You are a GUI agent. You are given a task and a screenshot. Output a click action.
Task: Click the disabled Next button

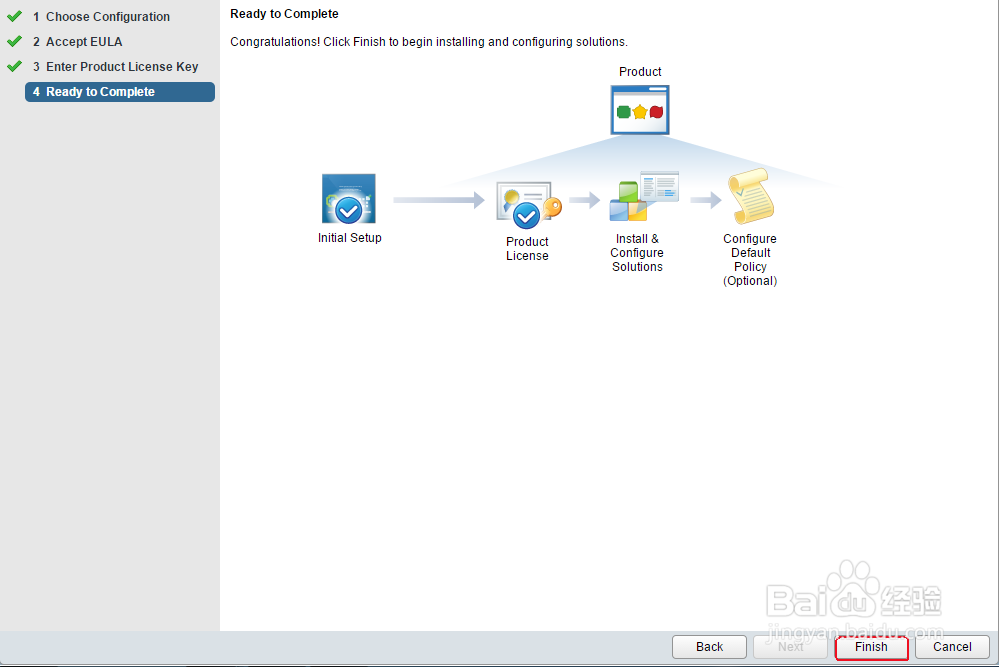point(790,647)
